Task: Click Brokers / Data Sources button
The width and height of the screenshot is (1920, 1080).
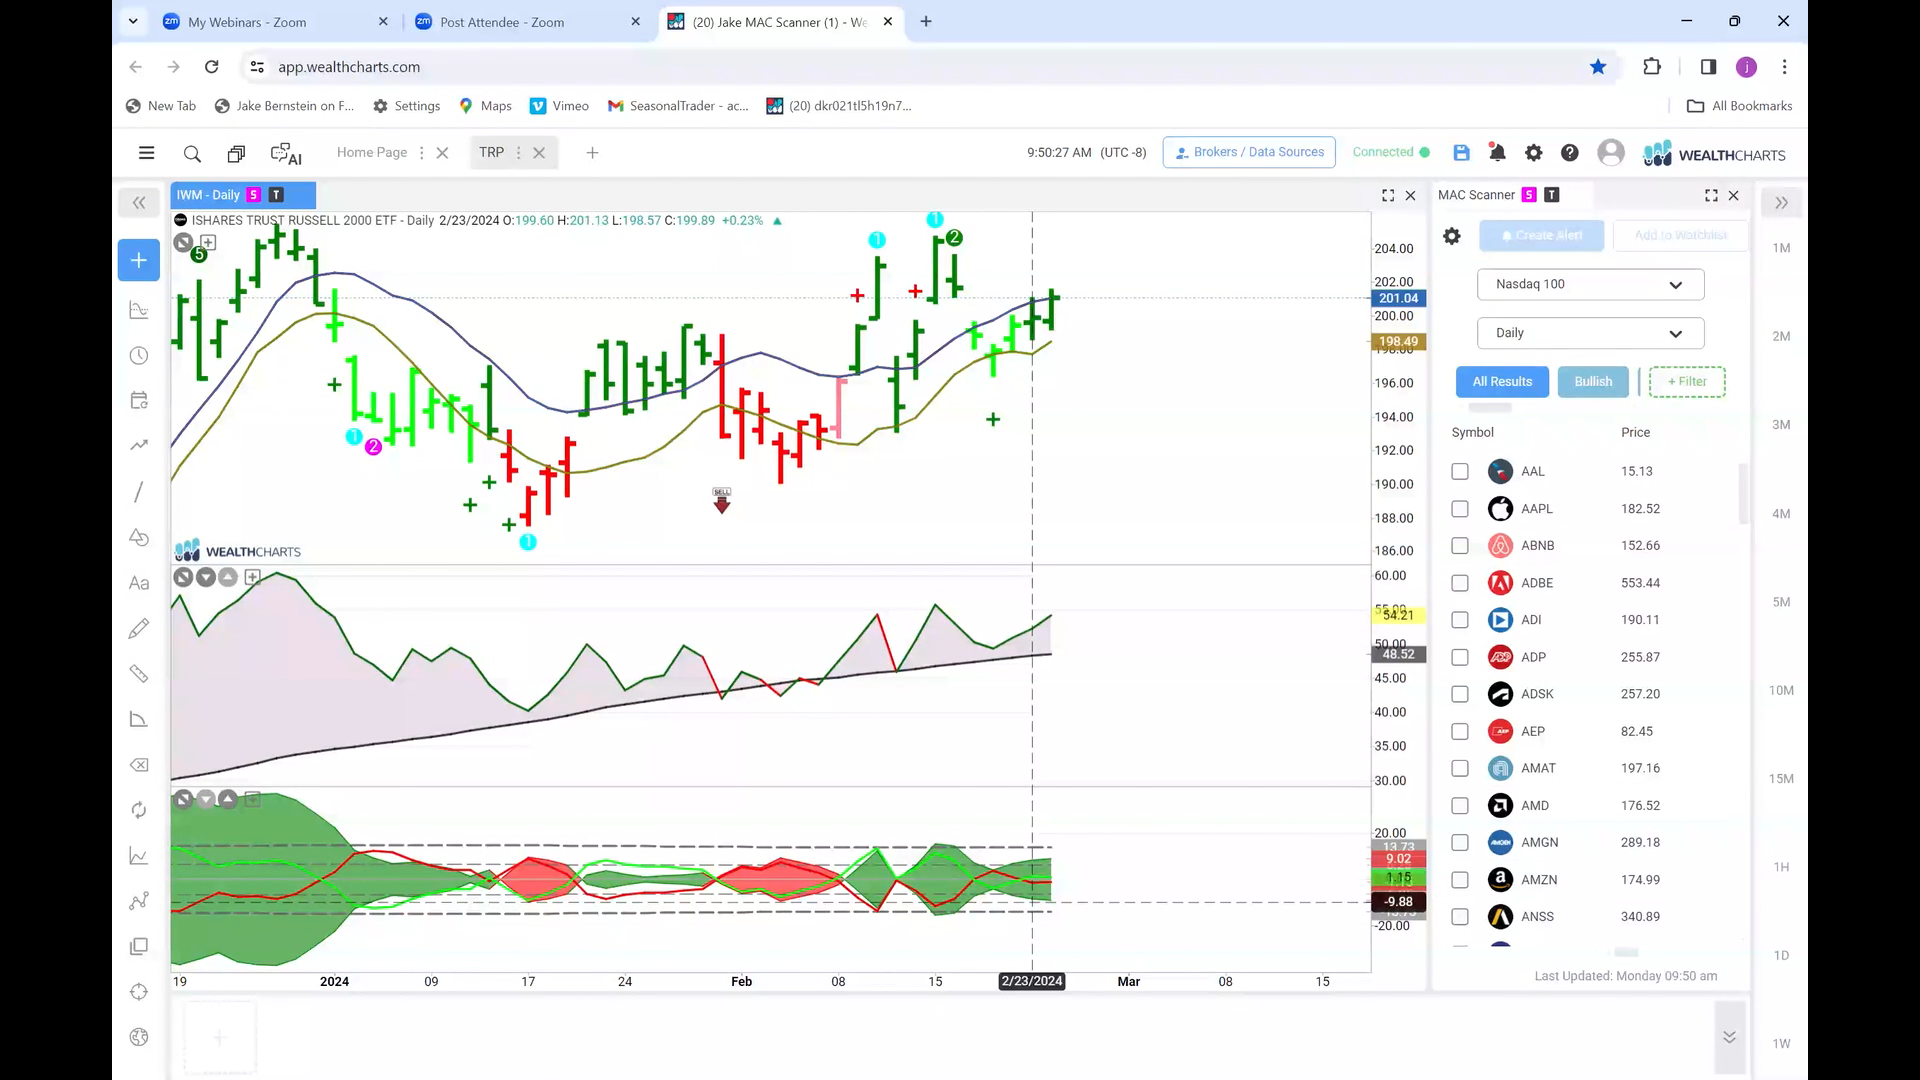Action: point(1249,153)
